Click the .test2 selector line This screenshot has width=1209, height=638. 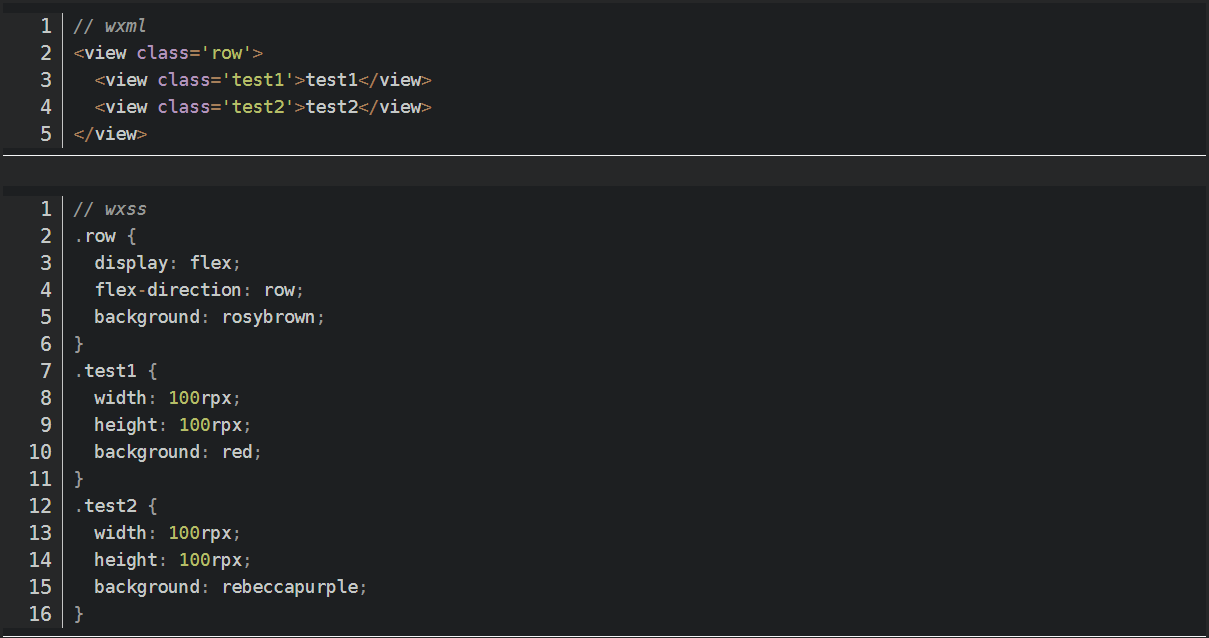click(105, 506)
